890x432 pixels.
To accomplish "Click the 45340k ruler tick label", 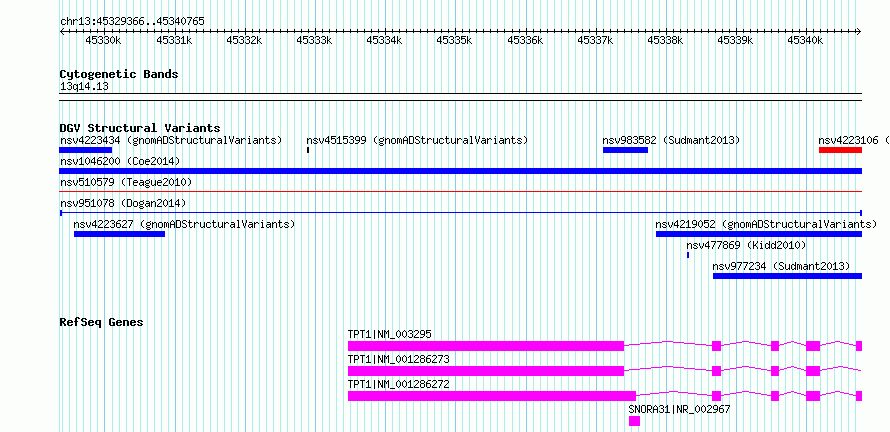I will [806, 40].
